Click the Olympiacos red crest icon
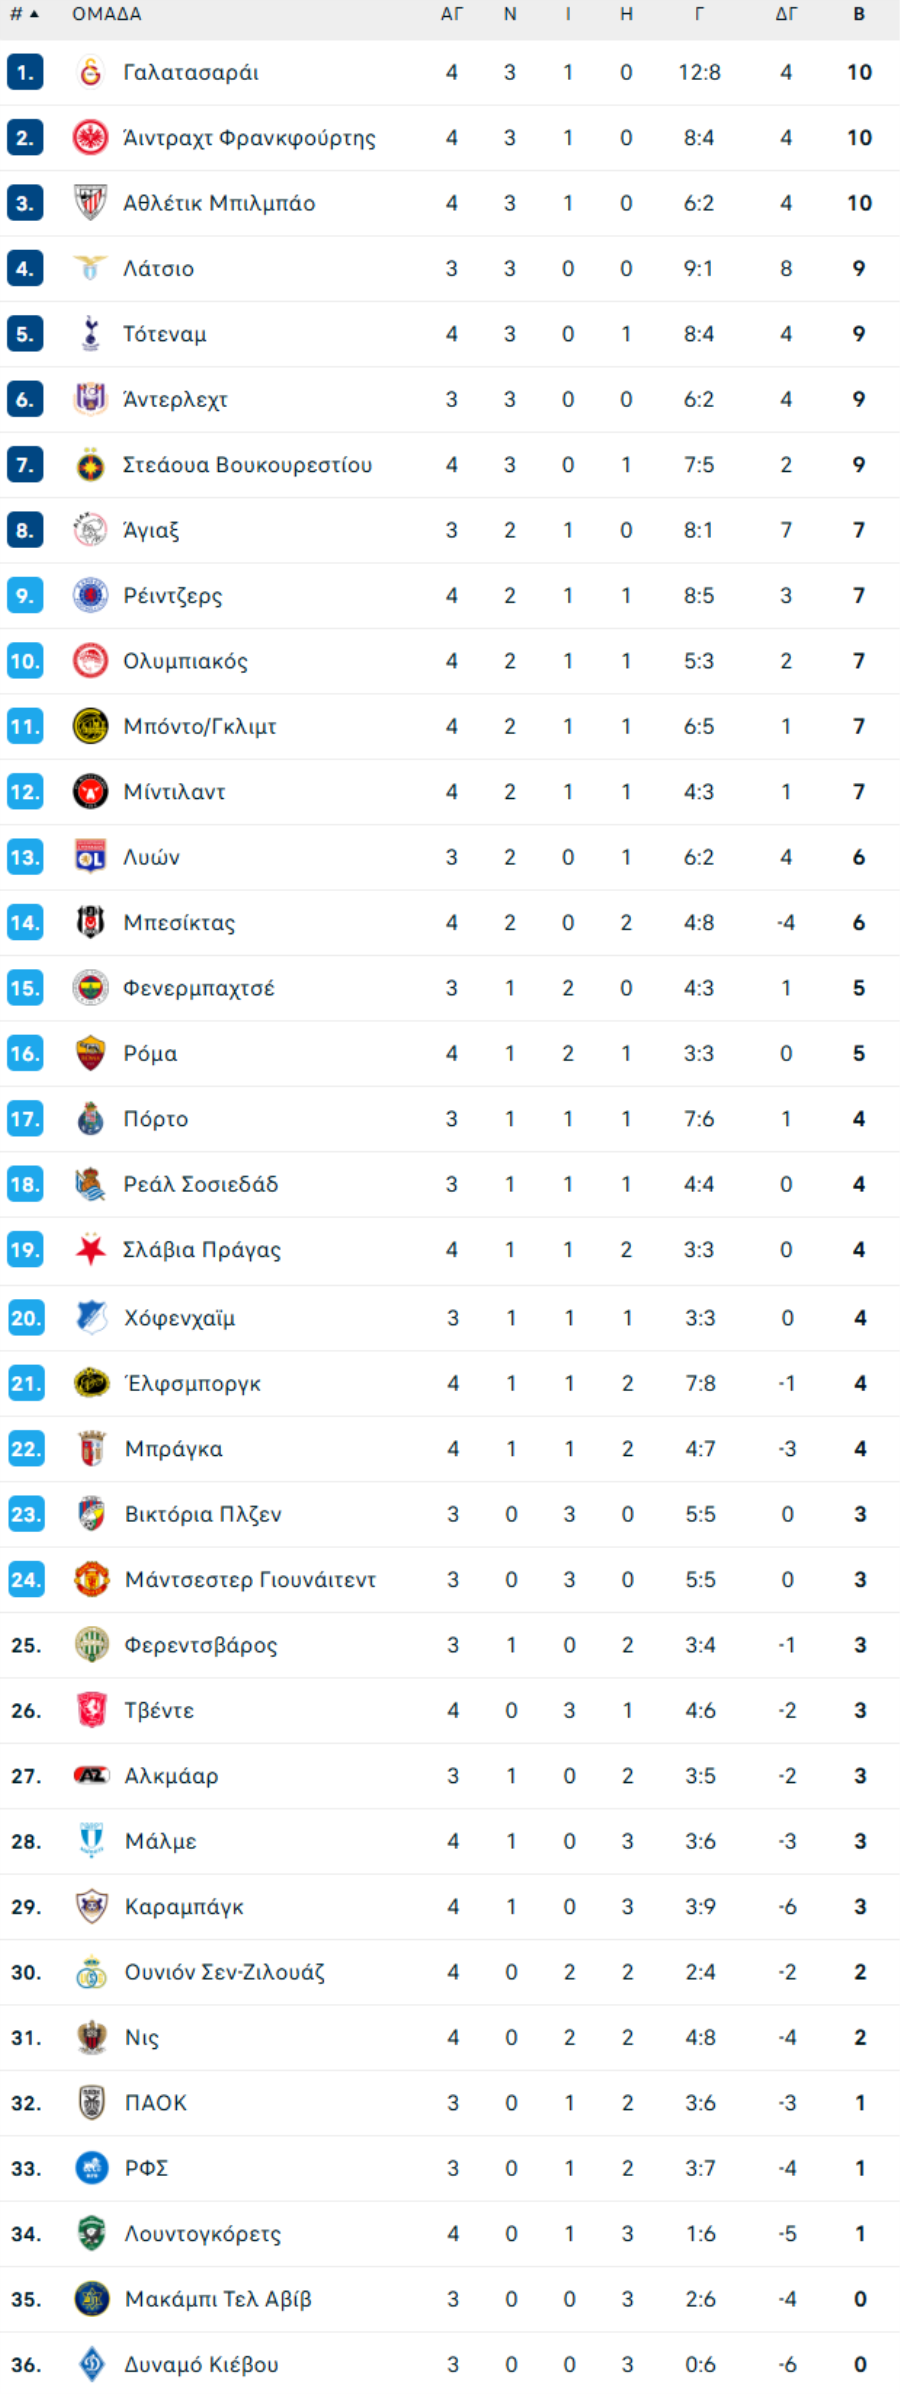 tap(91, 661)
